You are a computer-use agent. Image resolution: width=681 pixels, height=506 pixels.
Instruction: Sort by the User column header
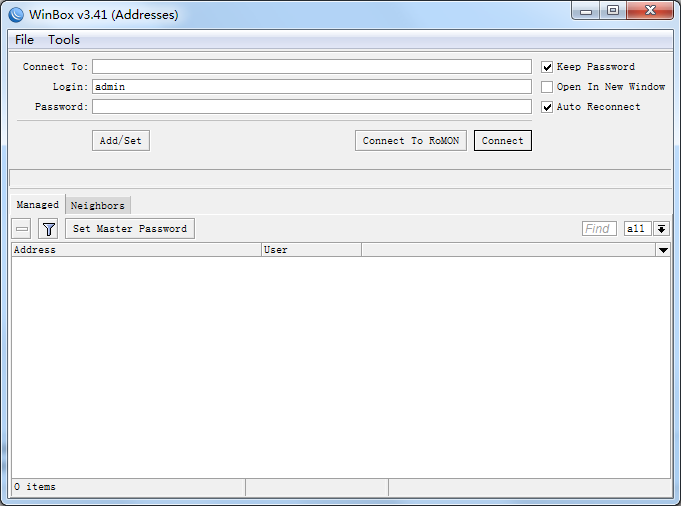pyautogui.click(x=311, y=250)
